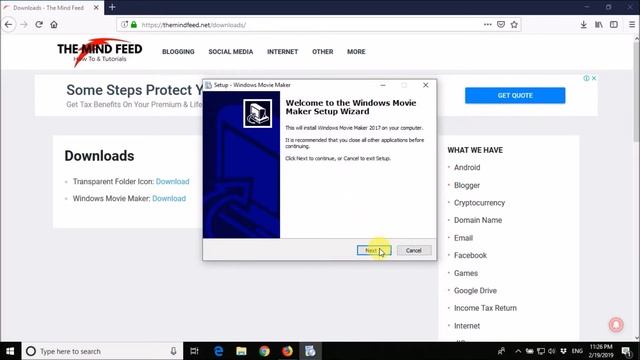Open the MORE menu
The height and width of the screenshot is (360, 640).
356,52
